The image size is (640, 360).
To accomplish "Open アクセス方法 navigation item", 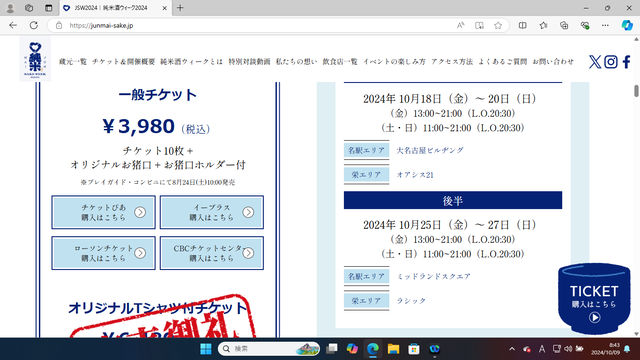I will click(x=452, y=62).
